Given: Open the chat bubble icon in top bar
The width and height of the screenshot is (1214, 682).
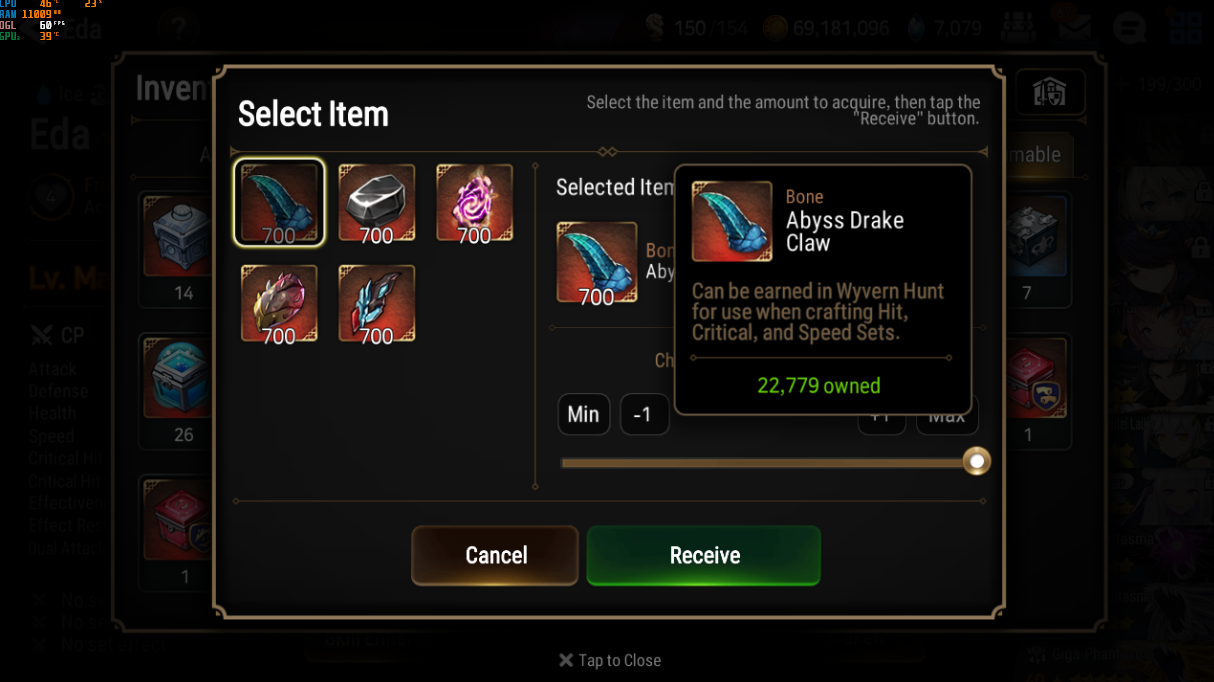Looking at the screenshot, I should 1129,27.
